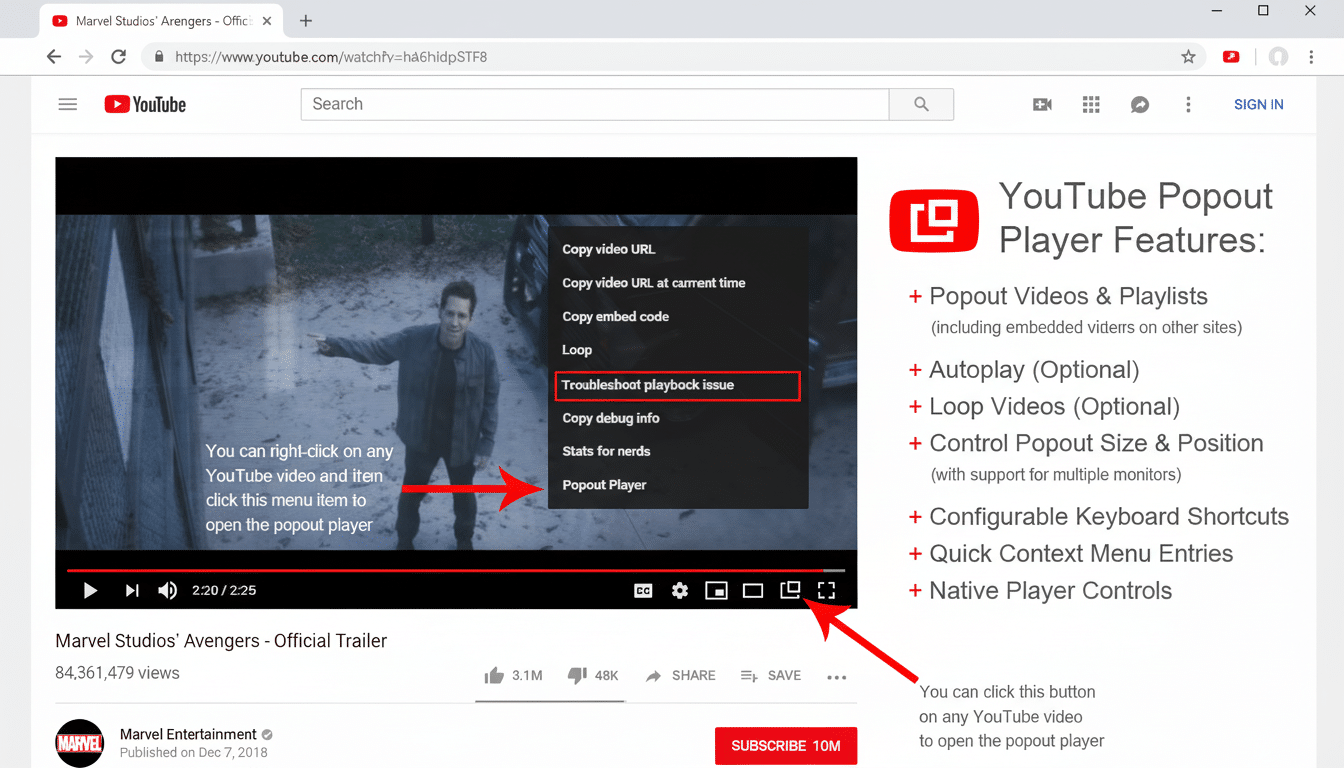Choose Stats for nerds in the context menu
1344x768 pixels.
click(x=606, y=451)
